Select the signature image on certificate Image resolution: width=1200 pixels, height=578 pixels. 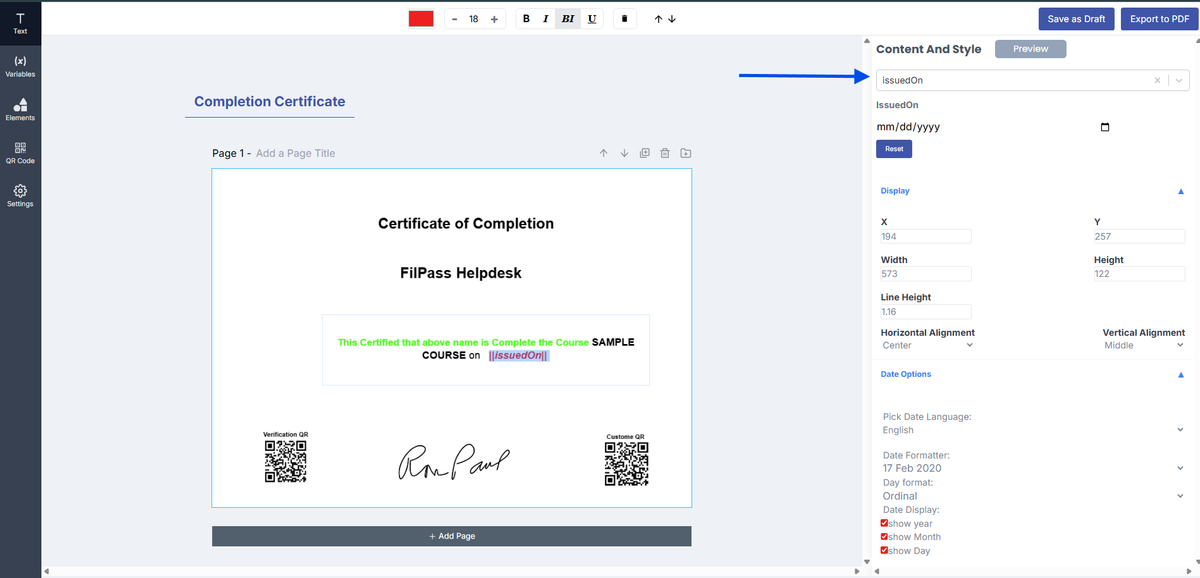(x=455, y=461)
